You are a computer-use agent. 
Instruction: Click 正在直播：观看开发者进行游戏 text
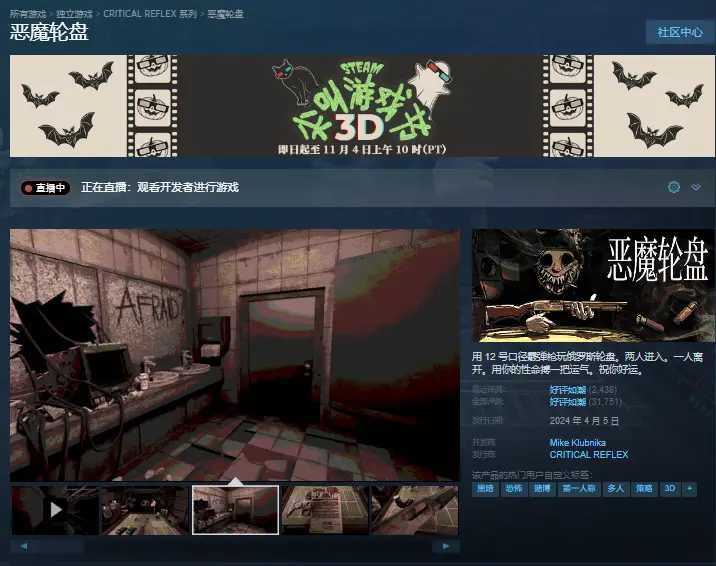click(x=160, y=187)
